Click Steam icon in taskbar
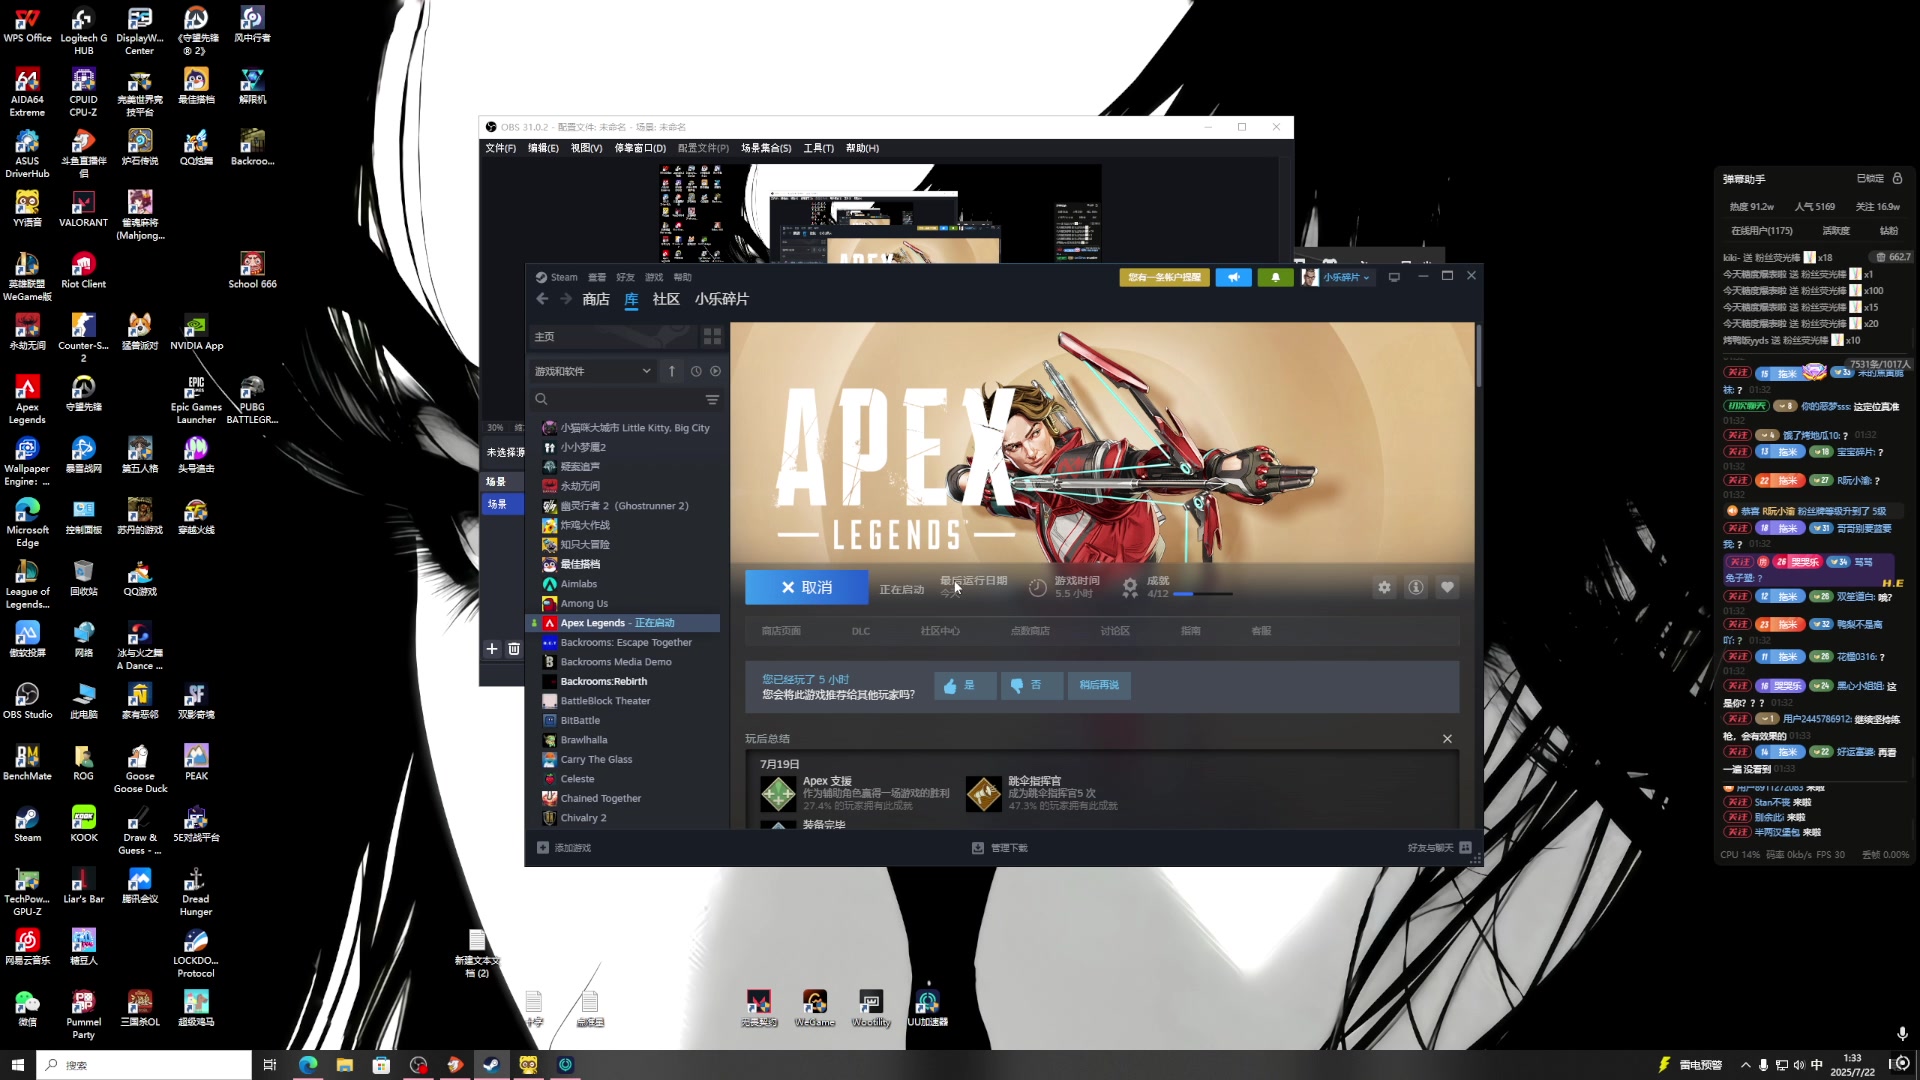The height and width of the screenshot is (1080, 1920). 491,1065
